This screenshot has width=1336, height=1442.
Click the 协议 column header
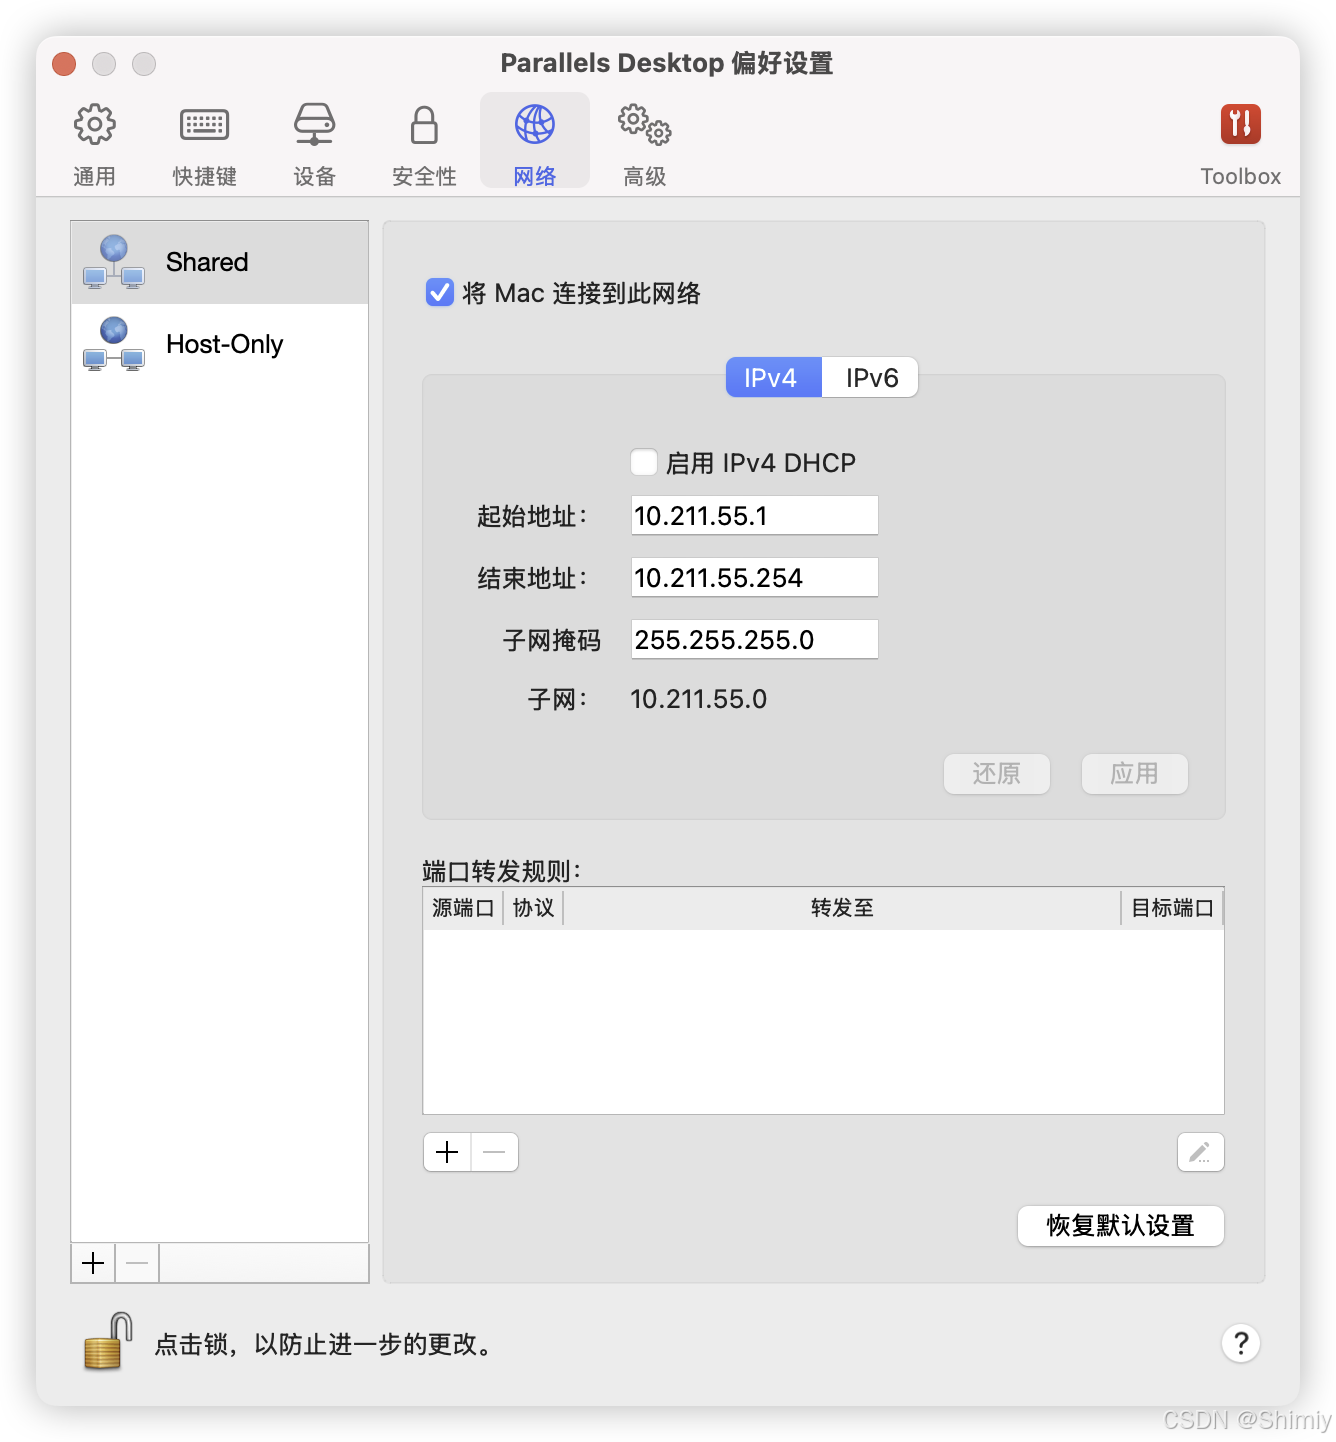click(x=533, y=908)
